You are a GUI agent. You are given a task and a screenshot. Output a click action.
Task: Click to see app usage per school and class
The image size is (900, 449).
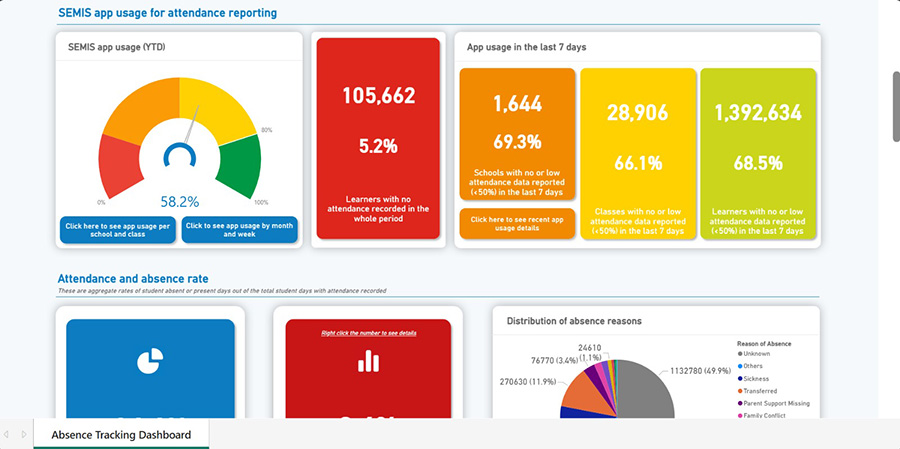[119, 230]
